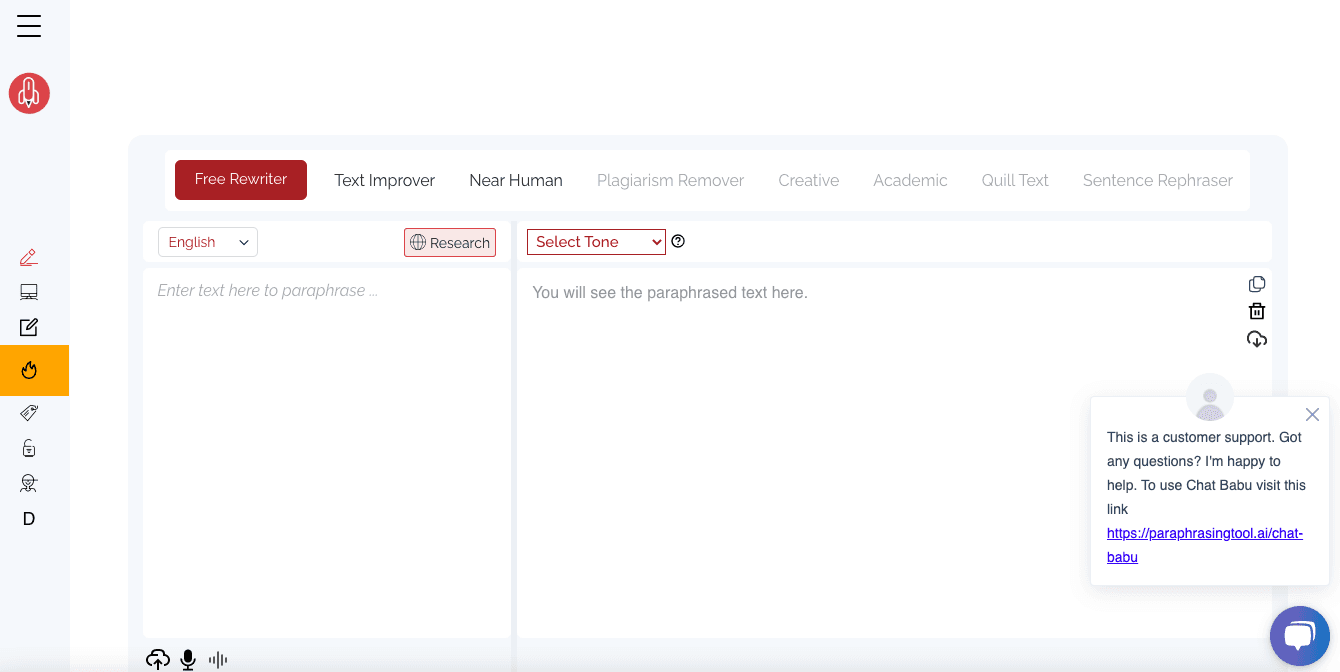Viewport: 1340px width, 672px height.
Task: Click inside the paraphrase input field
Action: (x=325, y=400)
